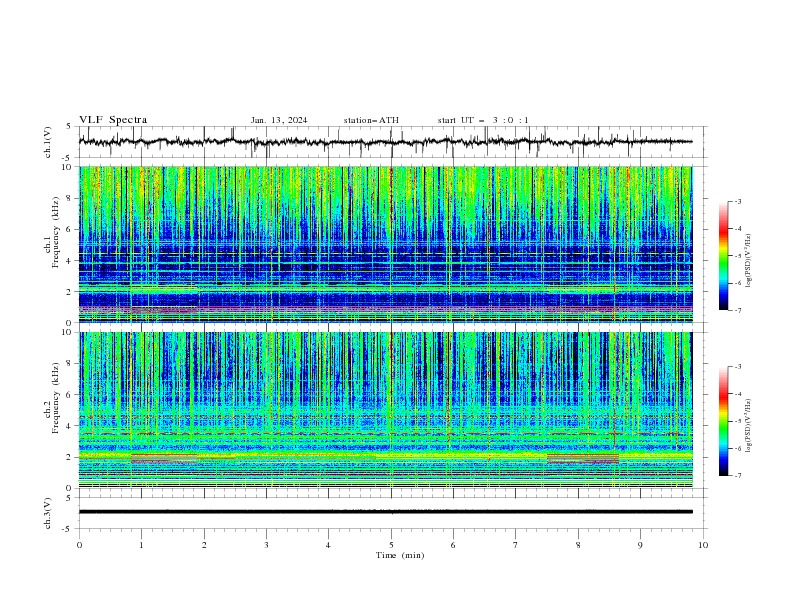Click the "7" tick on the Time axis

click(516, 545)
